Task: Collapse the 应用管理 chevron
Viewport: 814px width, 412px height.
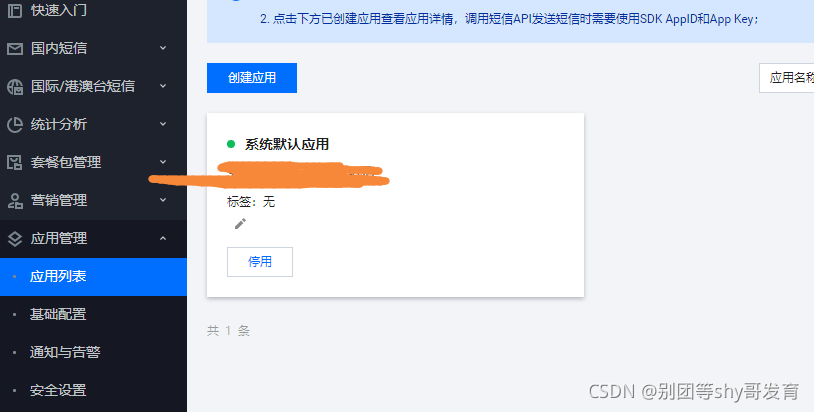Action: click(163, 238)
